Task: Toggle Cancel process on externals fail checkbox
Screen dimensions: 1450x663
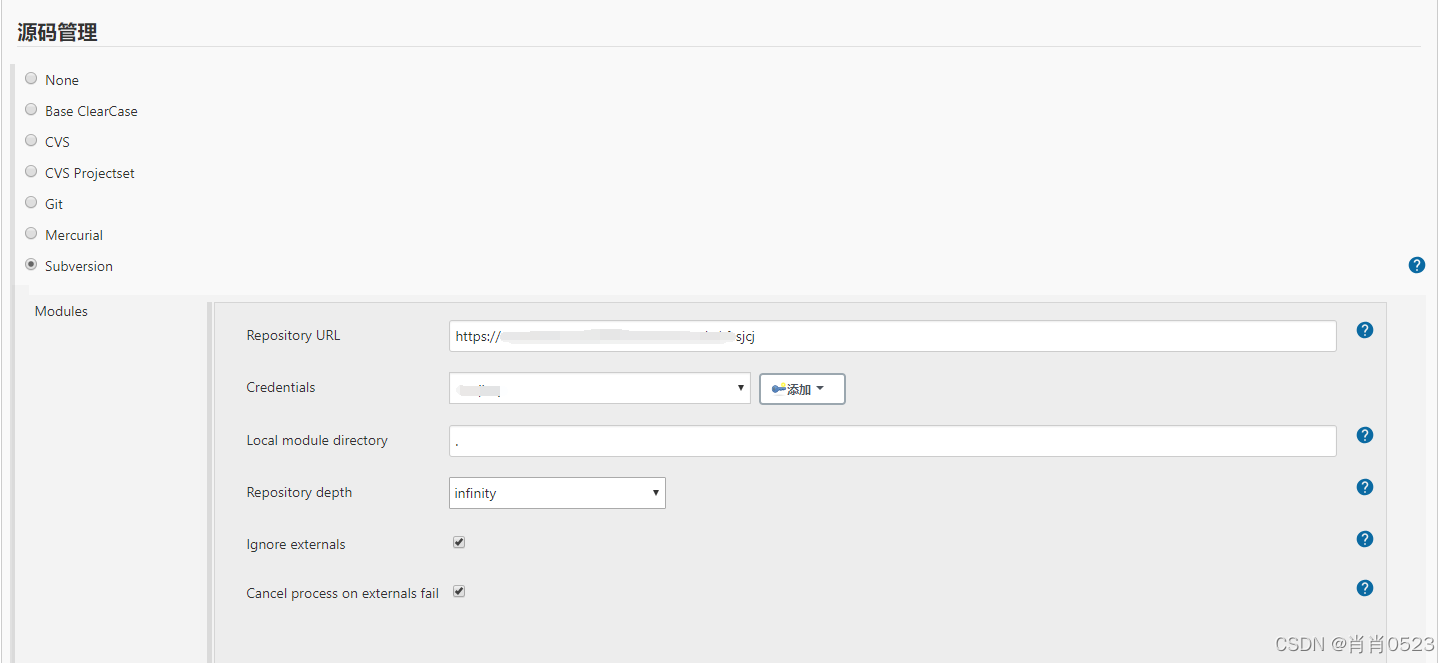Action: pyautogui.click(x=459, y=591)
